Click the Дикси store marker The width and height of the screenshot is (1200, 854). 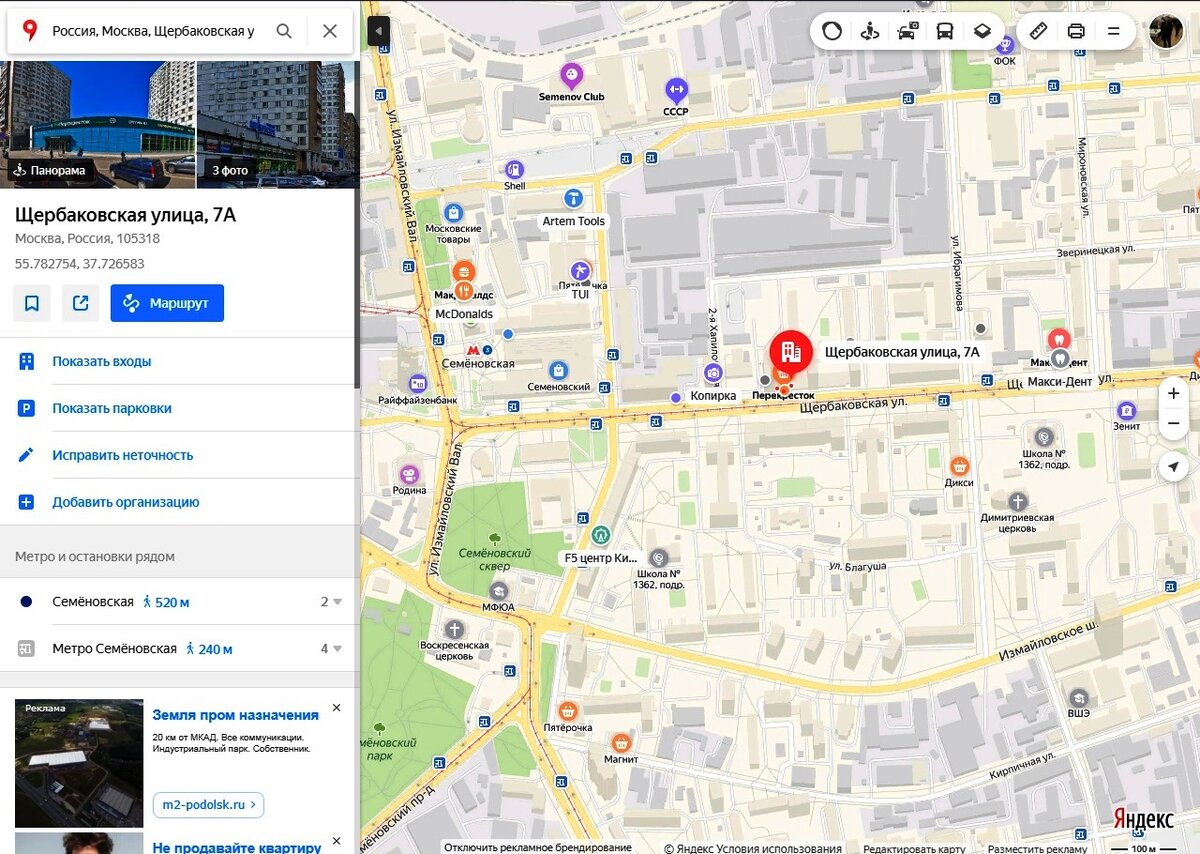[959, 465]
